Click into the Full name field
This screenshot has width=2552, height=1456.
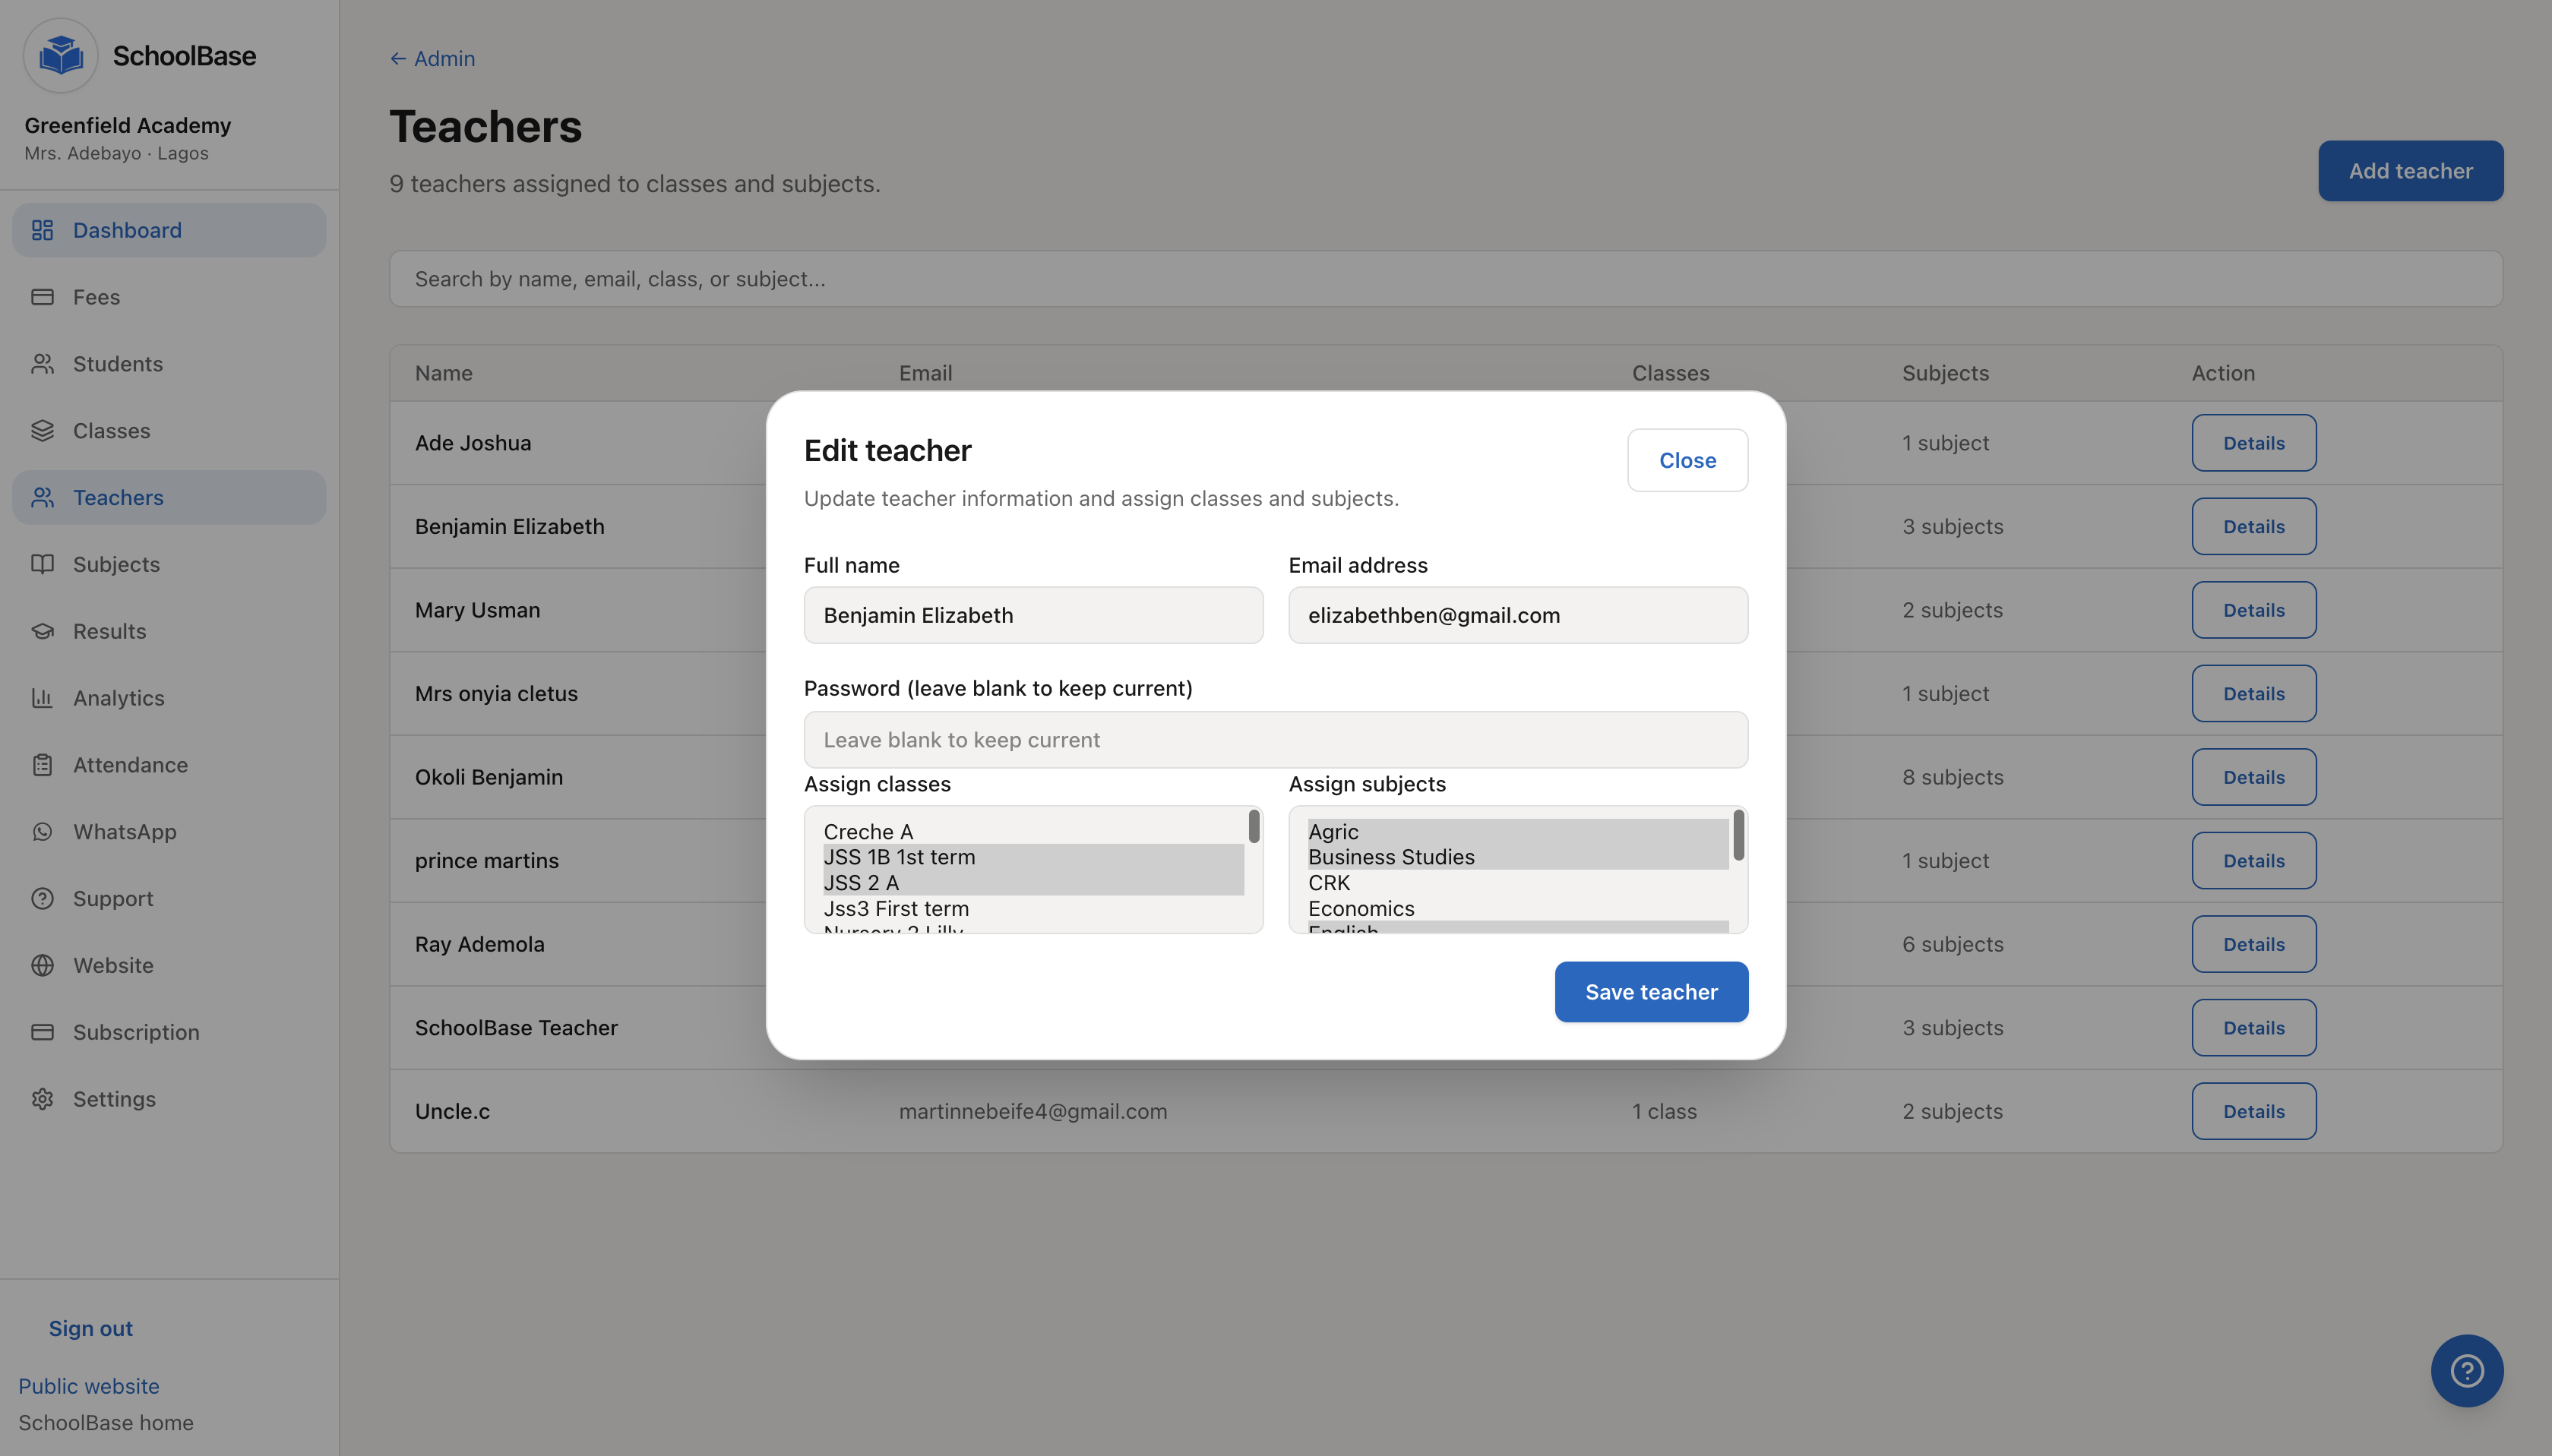[1033, 615]
